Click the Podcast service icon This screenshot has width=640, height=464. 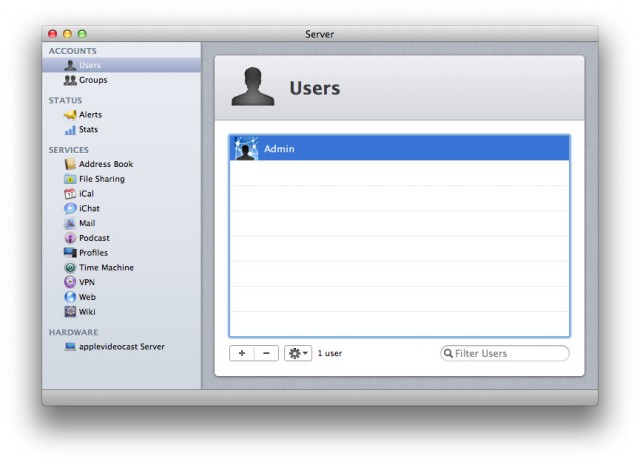[70, 238]
